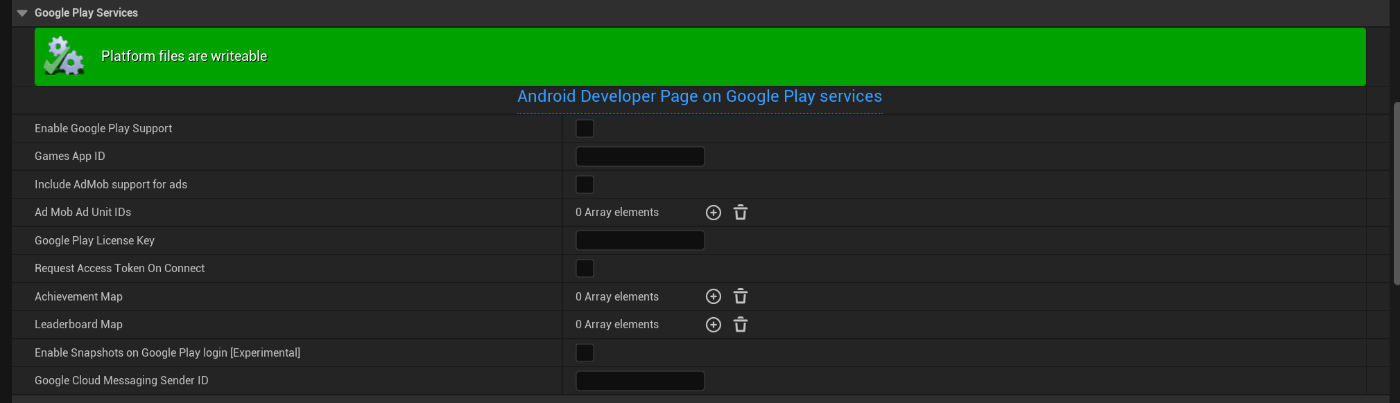The height and width of the screenshot is (403, 1400).
Task: Remove all Ad Mob Ad Unit IDs elements
Action: point(740,212)
